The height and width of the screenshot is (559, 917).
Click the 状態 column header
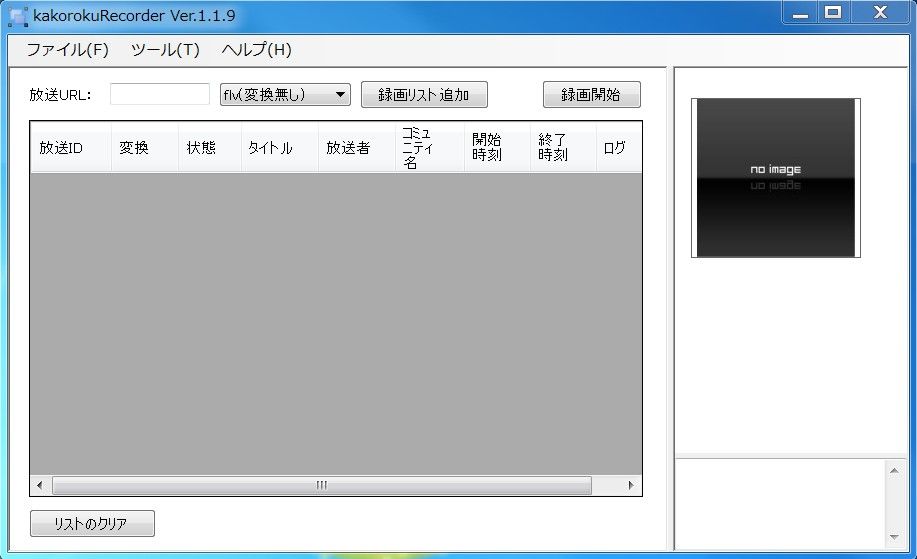click(210, 147)
